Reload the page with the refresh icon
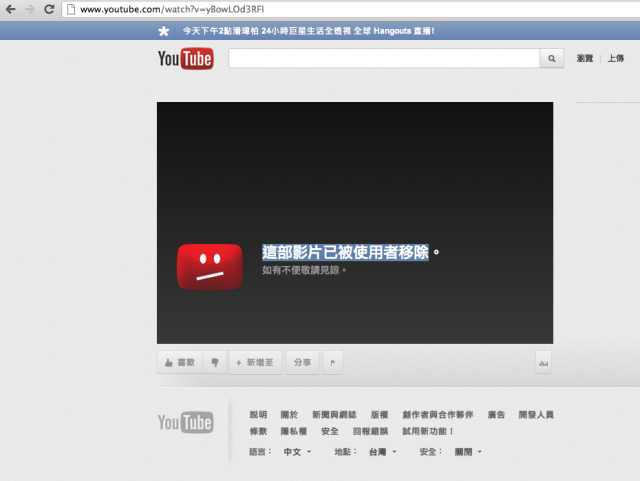640x481 pixels. (x=49, y=9)
